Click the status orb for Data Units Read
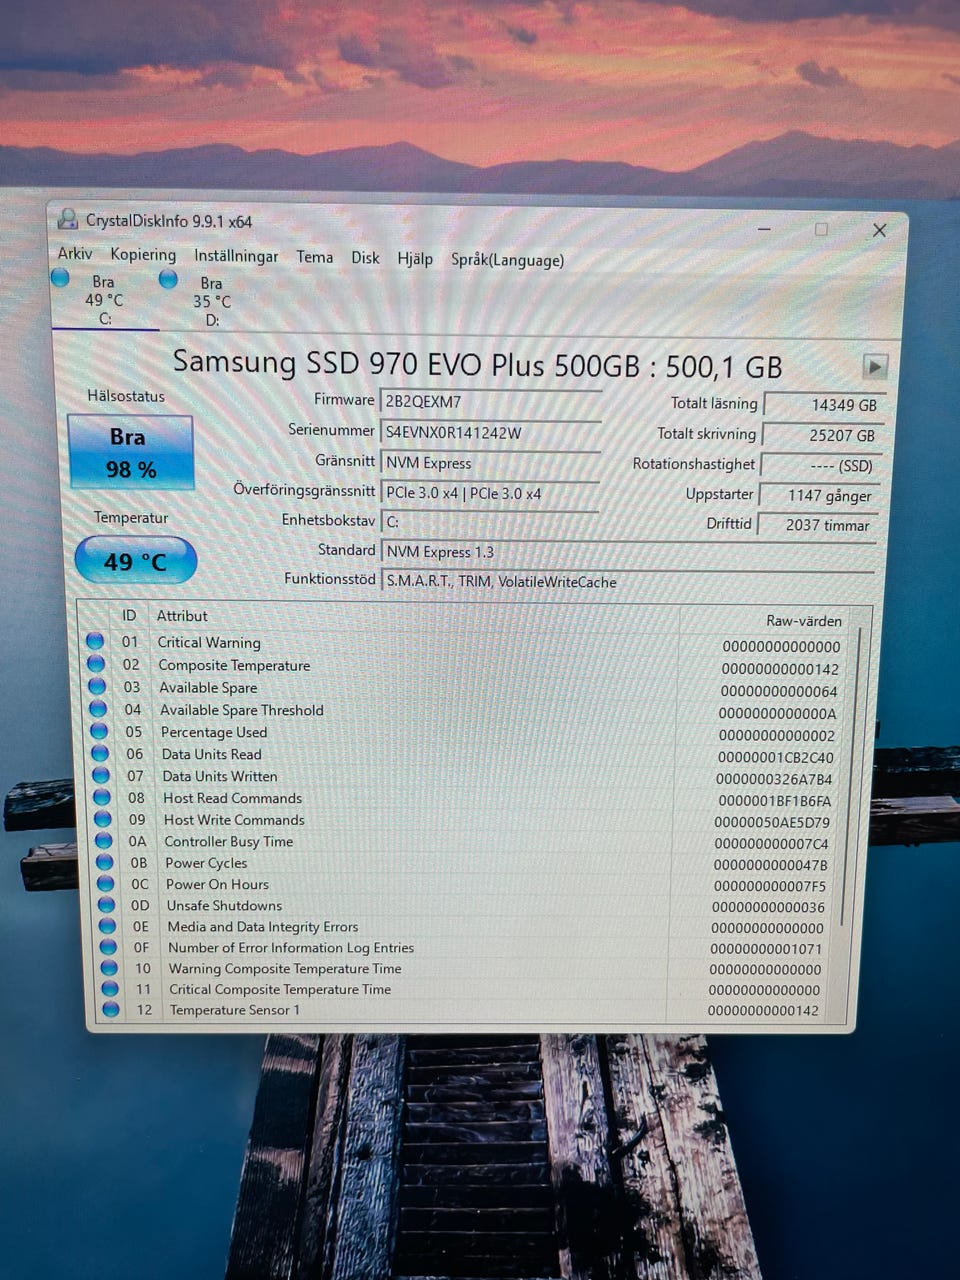The width and height of the screenshot is (960, 1280). pos(100,753)
